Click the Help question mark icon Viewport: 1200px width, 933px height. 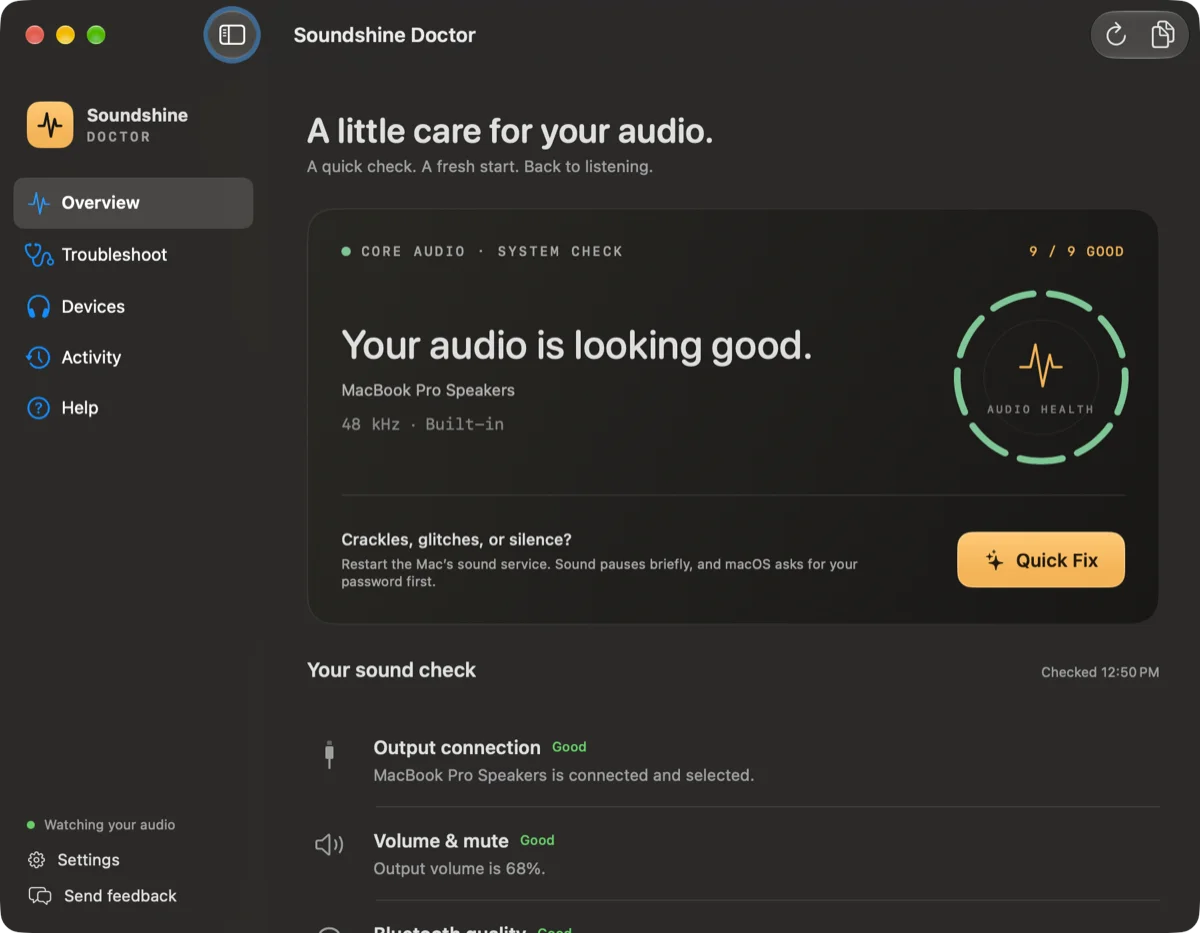coord(39,408)
